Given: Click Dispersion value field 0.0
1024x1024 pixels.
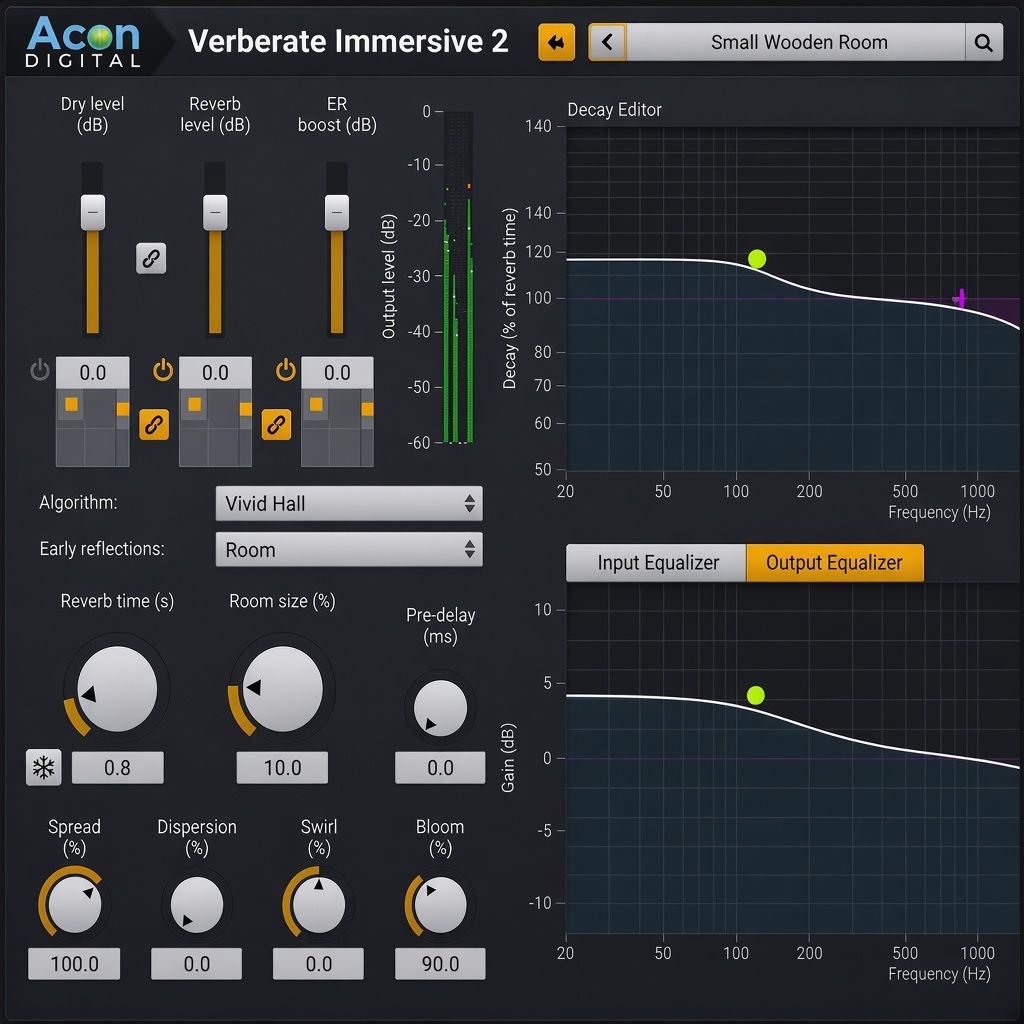Looking at the screenshot, I should click(x=197, y=964).
